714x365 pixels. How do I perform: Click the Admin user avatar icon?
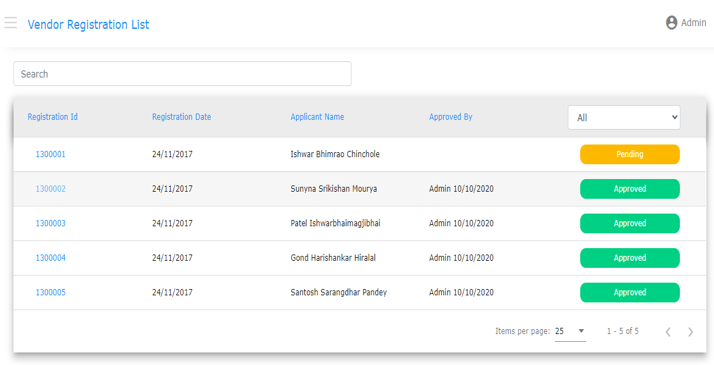[671, 23]
